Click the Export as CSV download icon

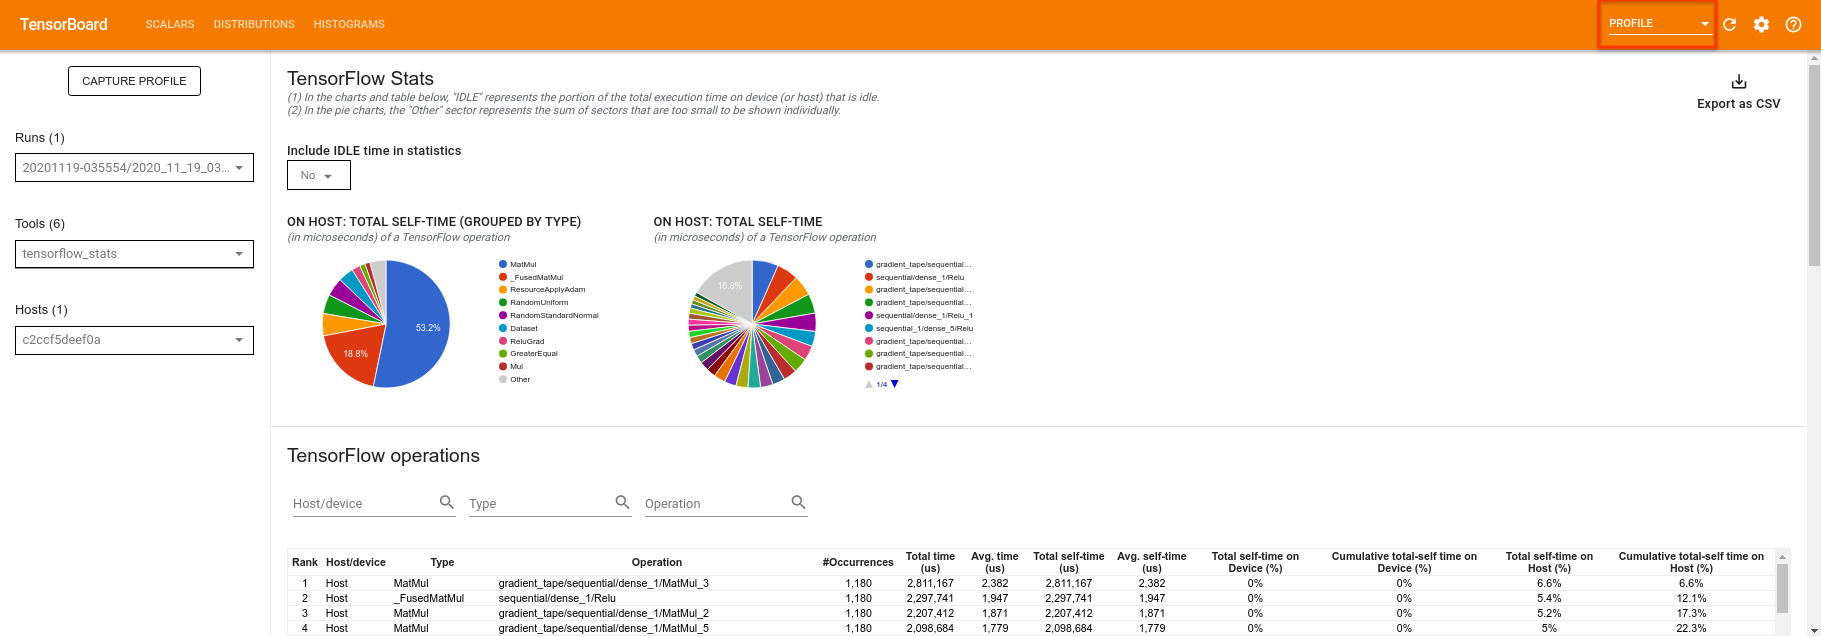coord(1738,82)
